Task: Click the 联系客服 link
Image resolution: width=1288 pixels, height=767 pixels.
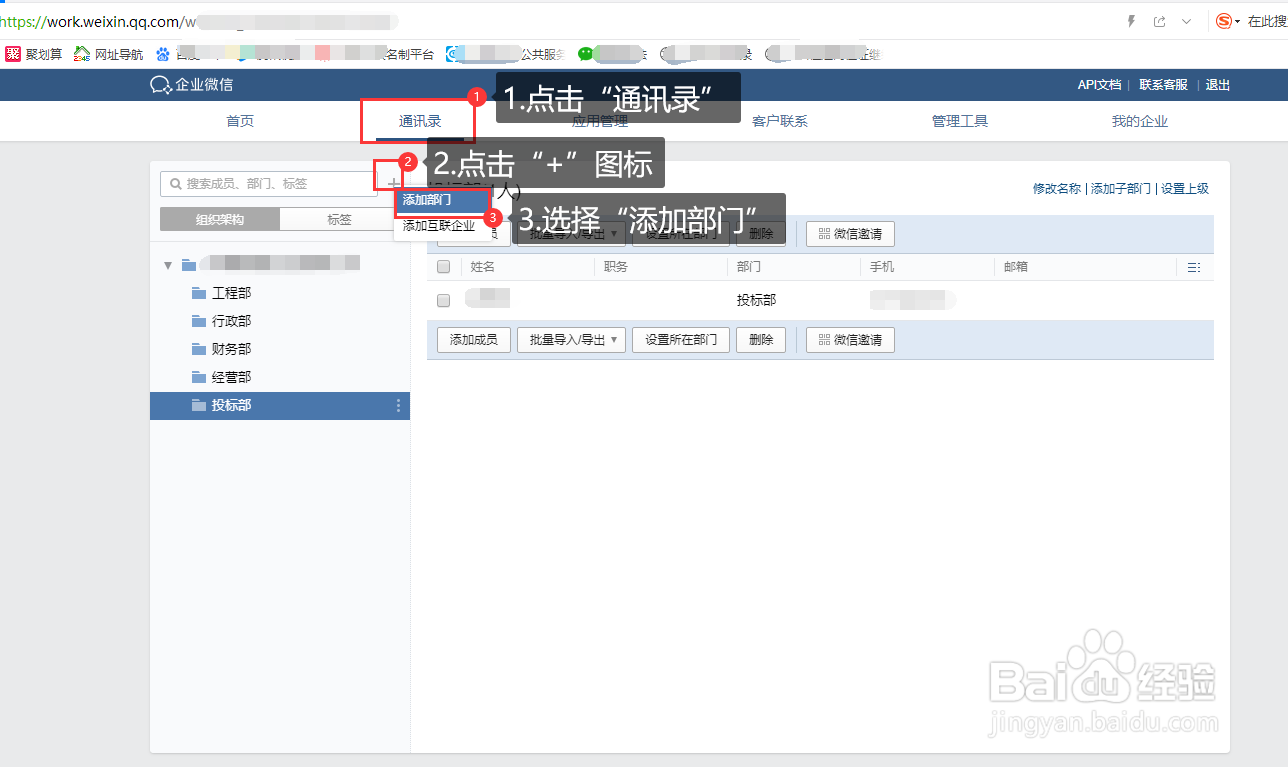Action: (x=1163, y=85)
